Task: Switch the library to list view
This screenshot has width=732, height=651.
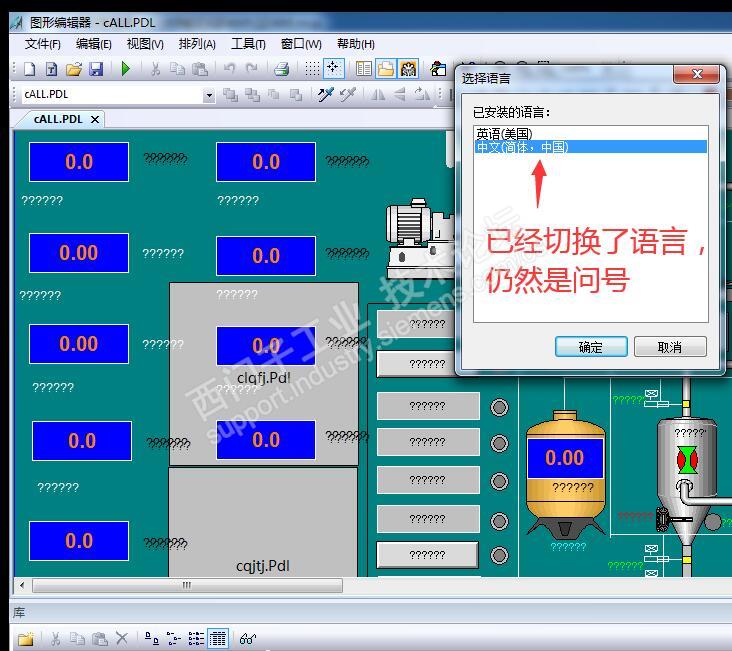Action: pyautogui.click(x=196, y=638)
